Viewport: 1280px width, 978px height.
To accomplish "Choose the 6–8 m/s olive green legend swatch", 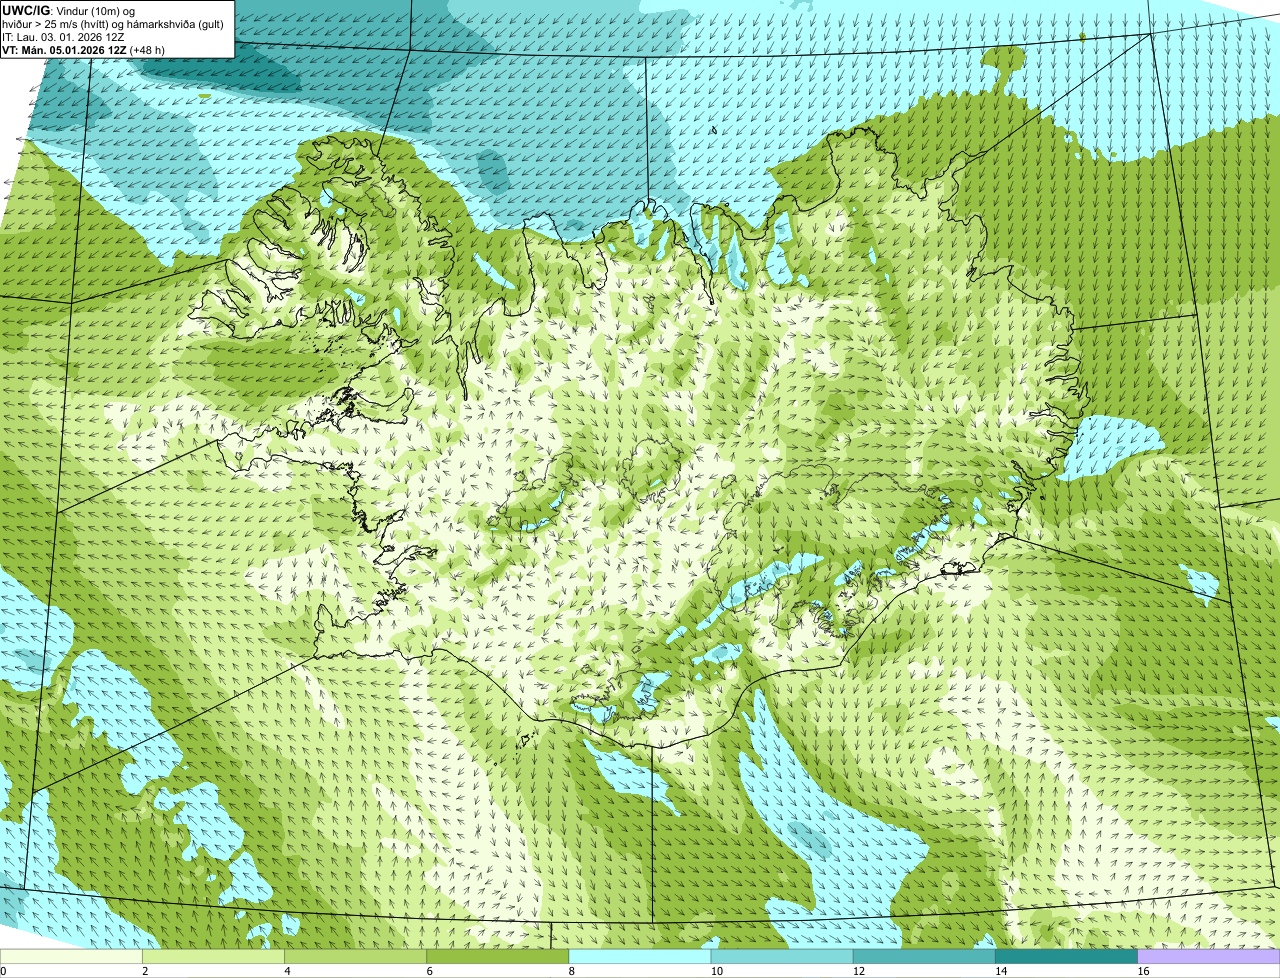I will click(x=499, y=956).
